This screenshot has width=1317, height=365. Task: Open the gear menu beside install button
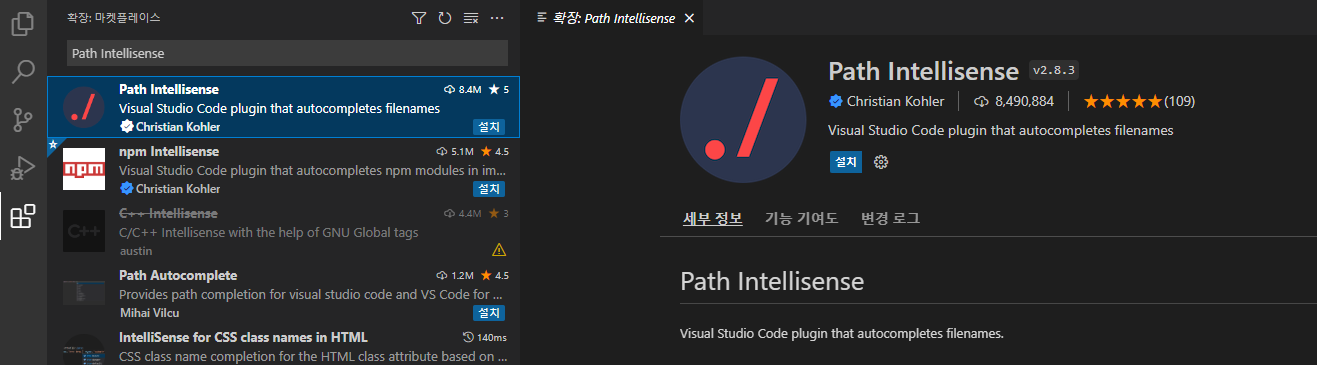881,162
